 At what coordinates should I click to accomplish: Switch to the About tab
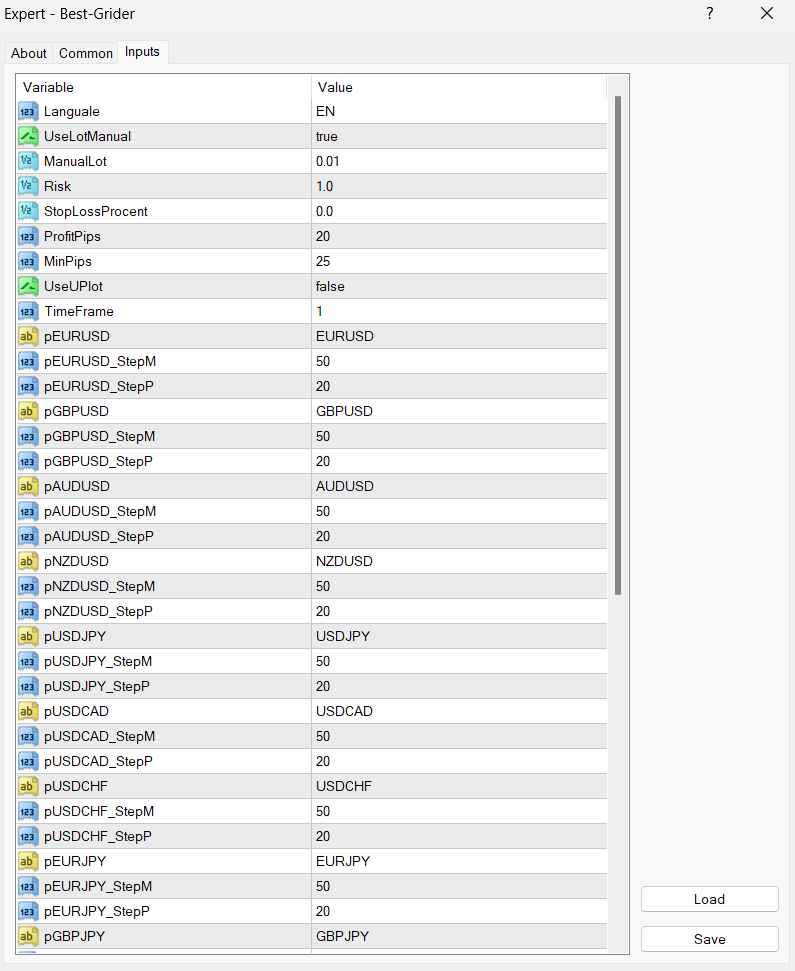pos(29,53)
